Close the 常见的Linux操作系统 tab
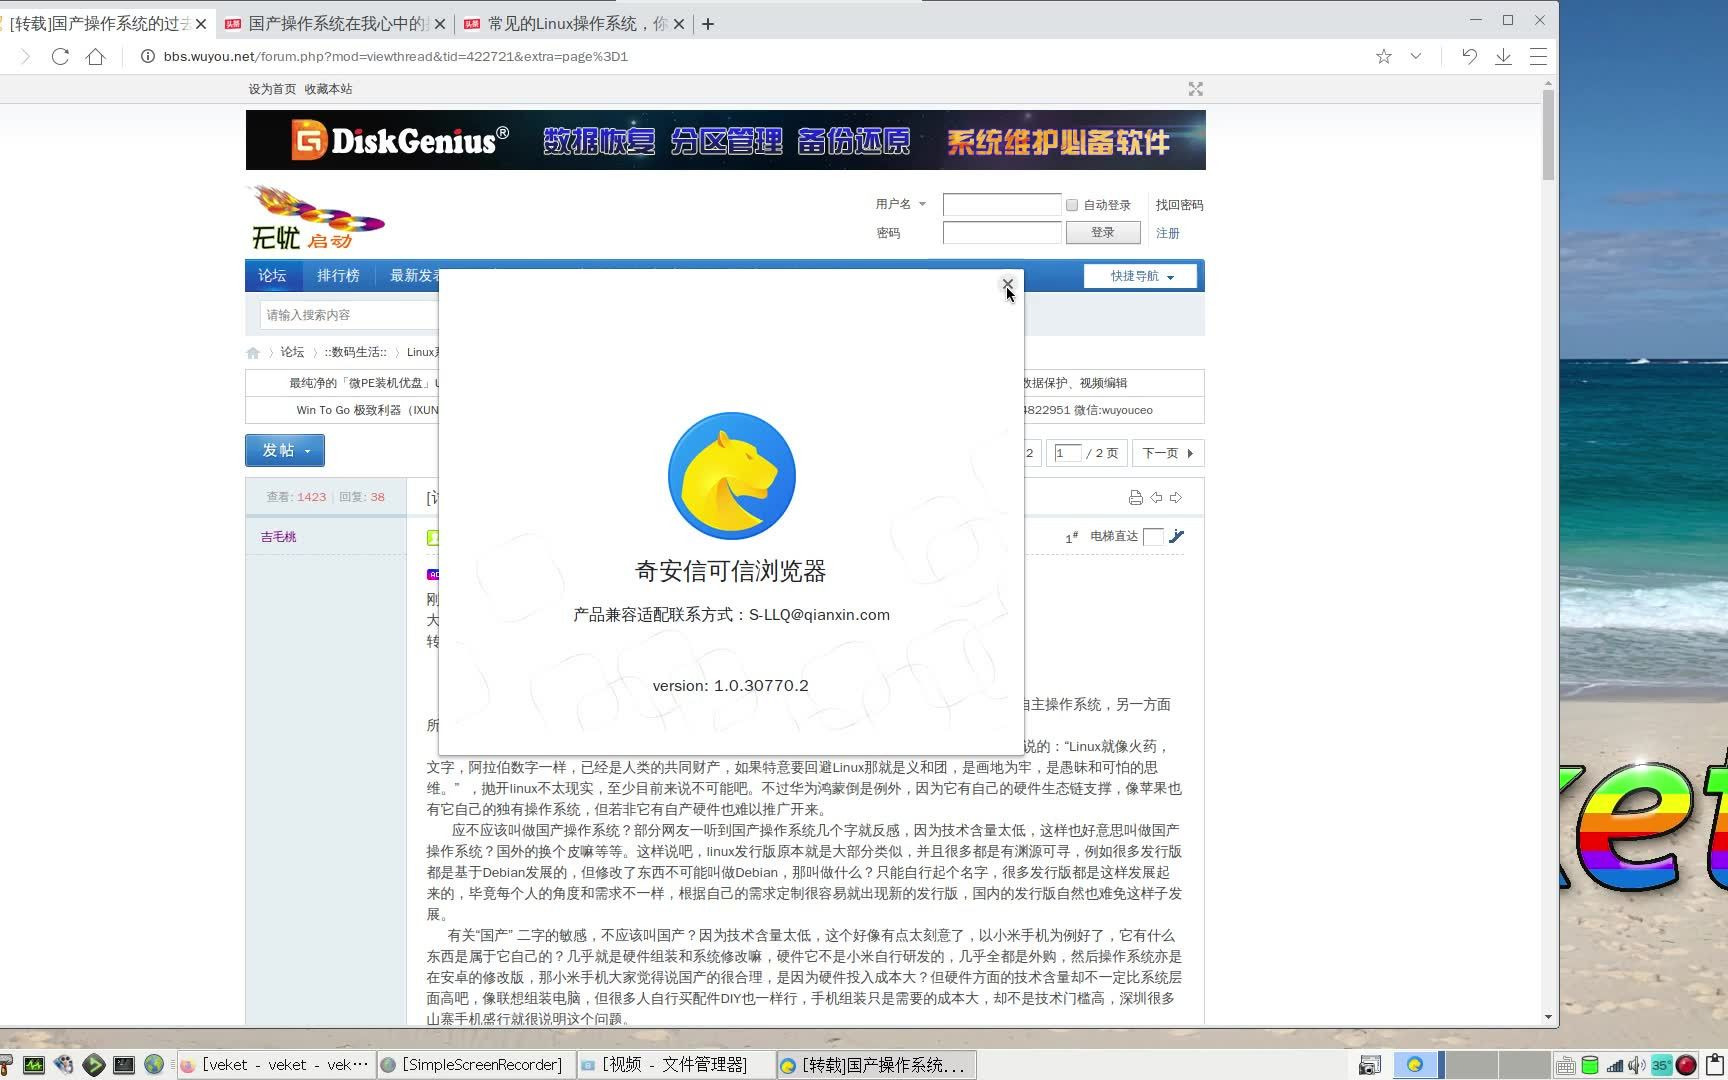This screenshot has height=1080, width=1728. [x=679, y=24]
